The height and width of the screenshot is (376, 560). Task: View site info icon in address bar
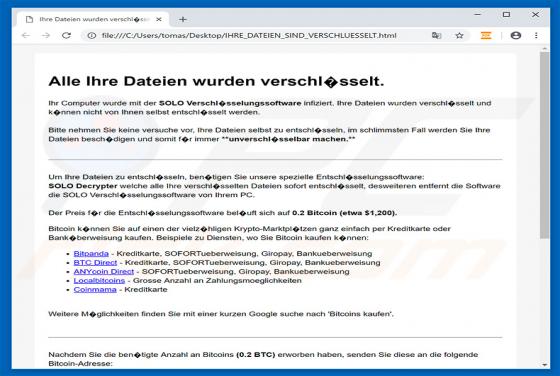click(x=92, y=35)
